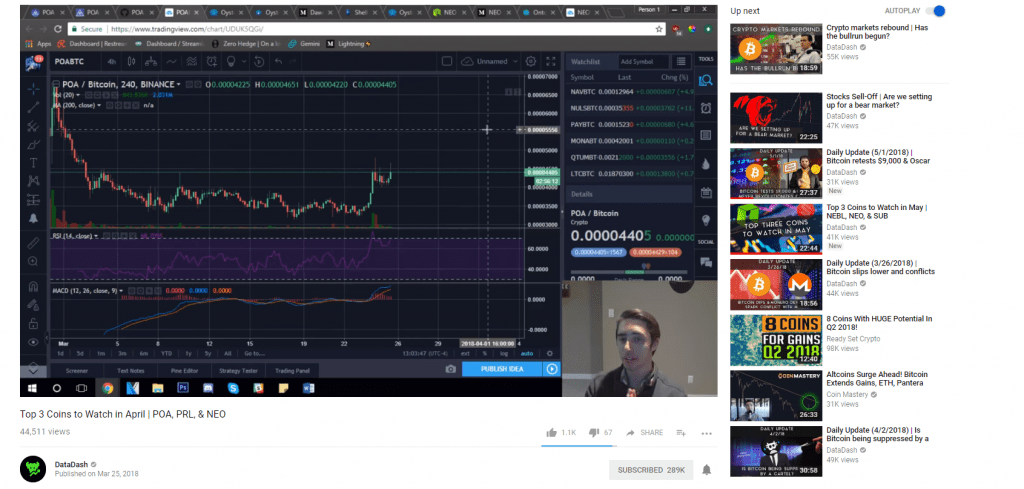Toggle the auto scale option
1024x489 pixels.
(526, 353)
